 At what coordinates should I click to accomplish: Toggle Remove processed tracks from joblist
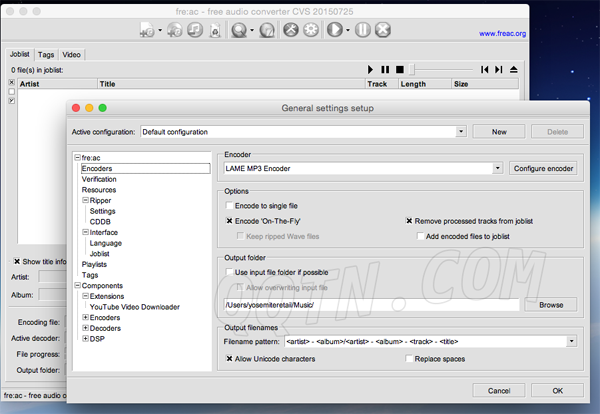pyautogui.click(x=410, y=220)
